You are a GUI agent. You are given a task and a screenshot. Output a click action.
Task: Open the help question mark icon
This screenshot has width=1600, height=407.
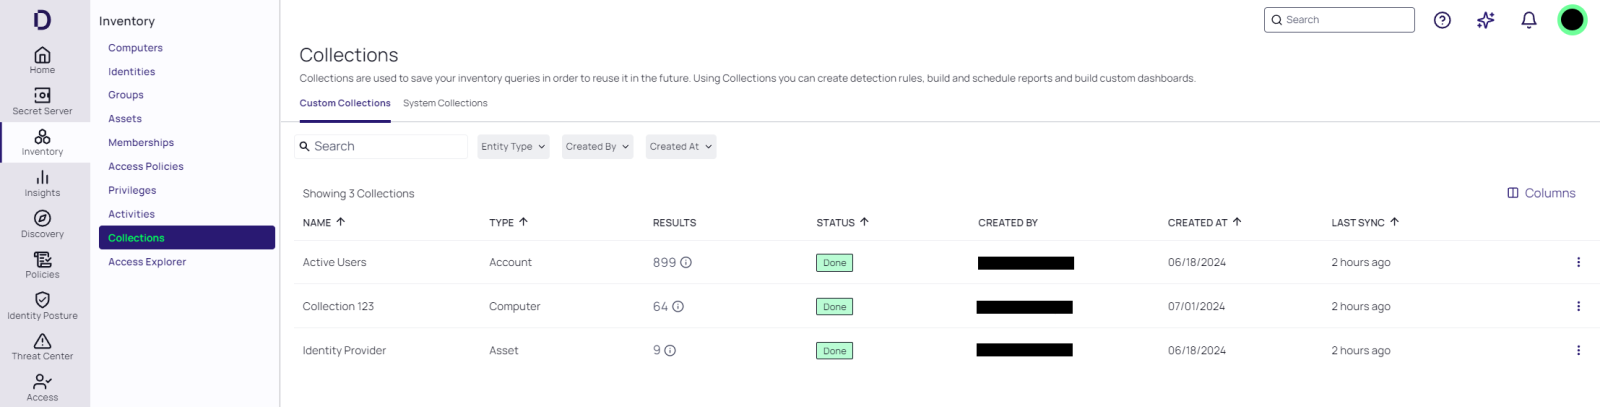(1442, 20)
